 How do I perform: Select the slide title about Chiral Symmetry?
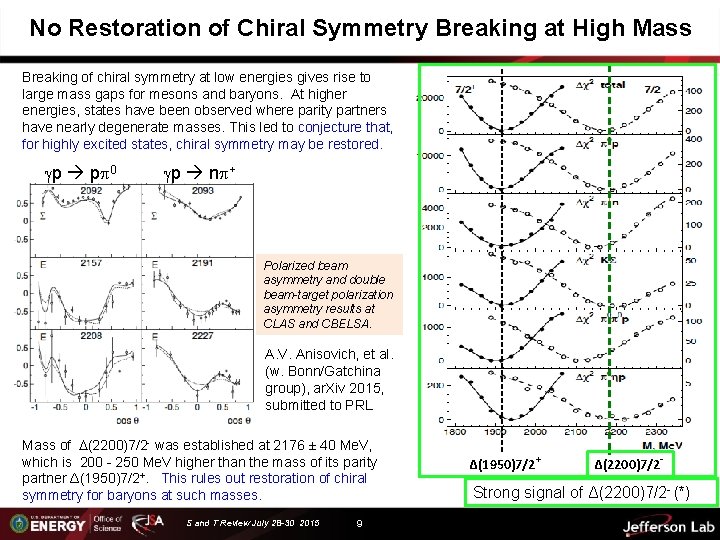tap(360, 28)
